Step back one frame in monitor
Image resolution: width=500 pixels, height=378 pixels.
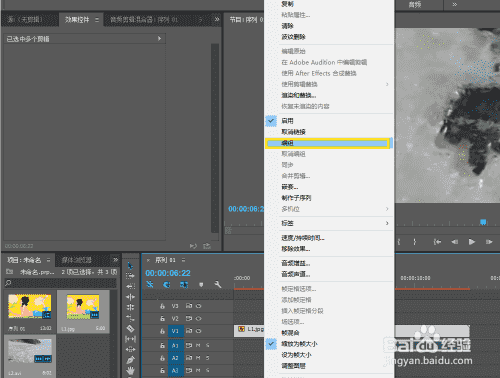point(455,242)
